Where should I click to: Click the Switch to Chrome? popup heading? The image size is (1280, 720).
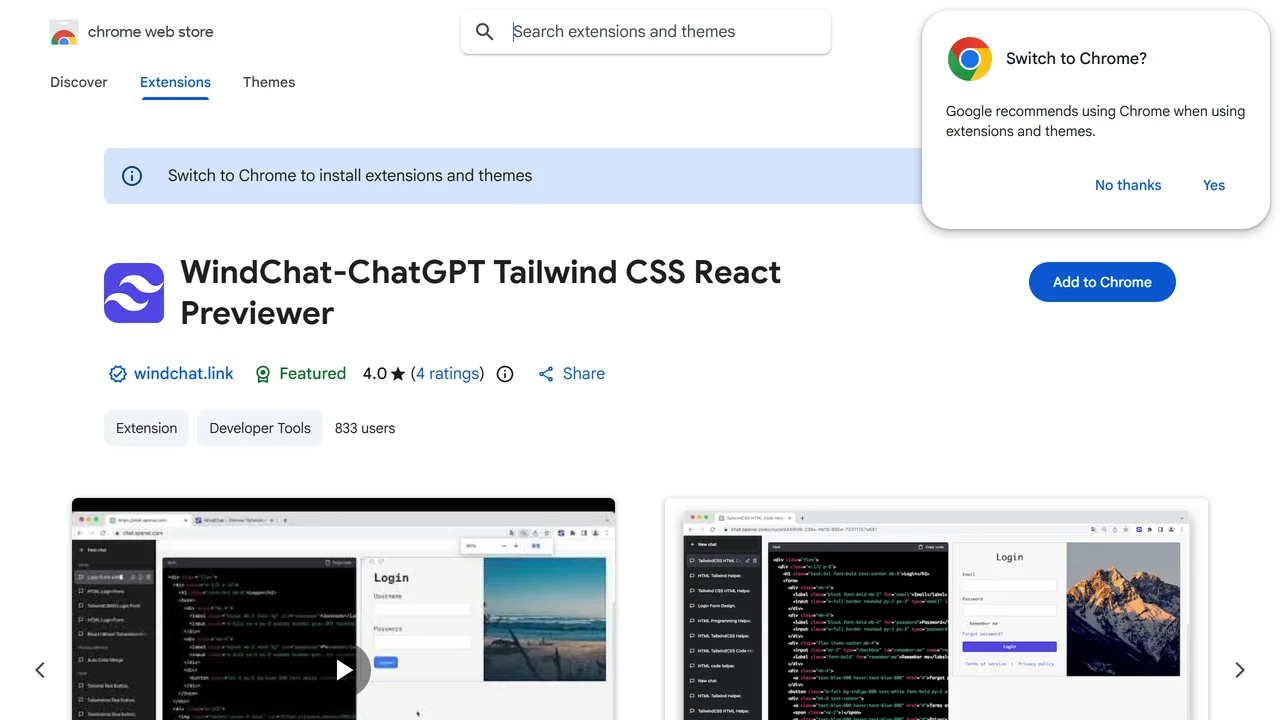tap(1076, 59)
